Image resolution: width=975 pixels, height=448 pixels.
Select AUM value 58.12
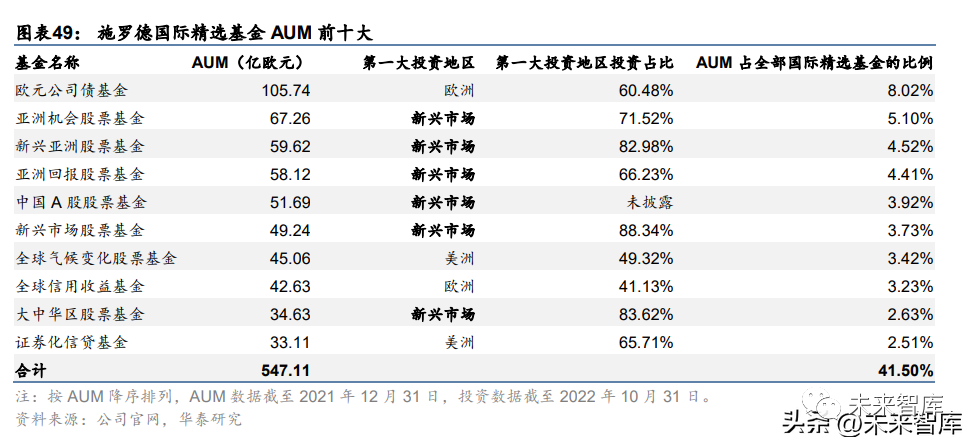(x=290, y=175)
